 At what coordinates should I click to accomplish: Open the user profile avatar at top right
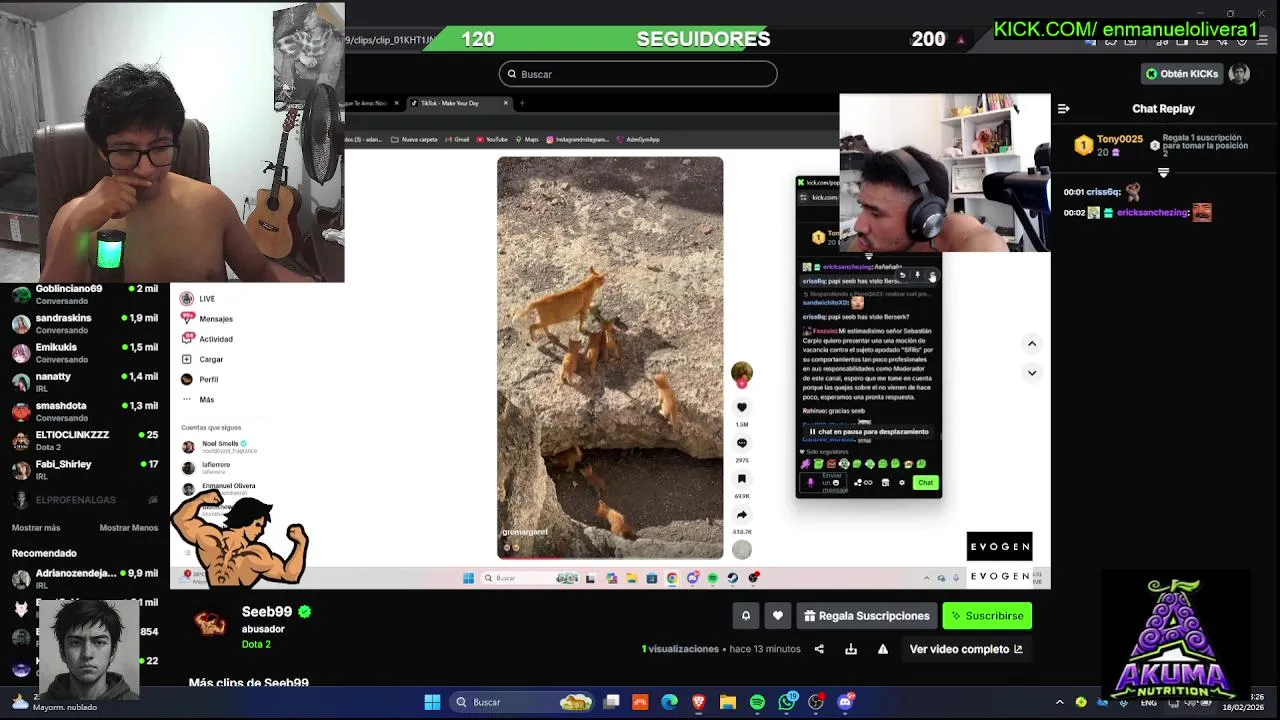tap(1239, 74)
